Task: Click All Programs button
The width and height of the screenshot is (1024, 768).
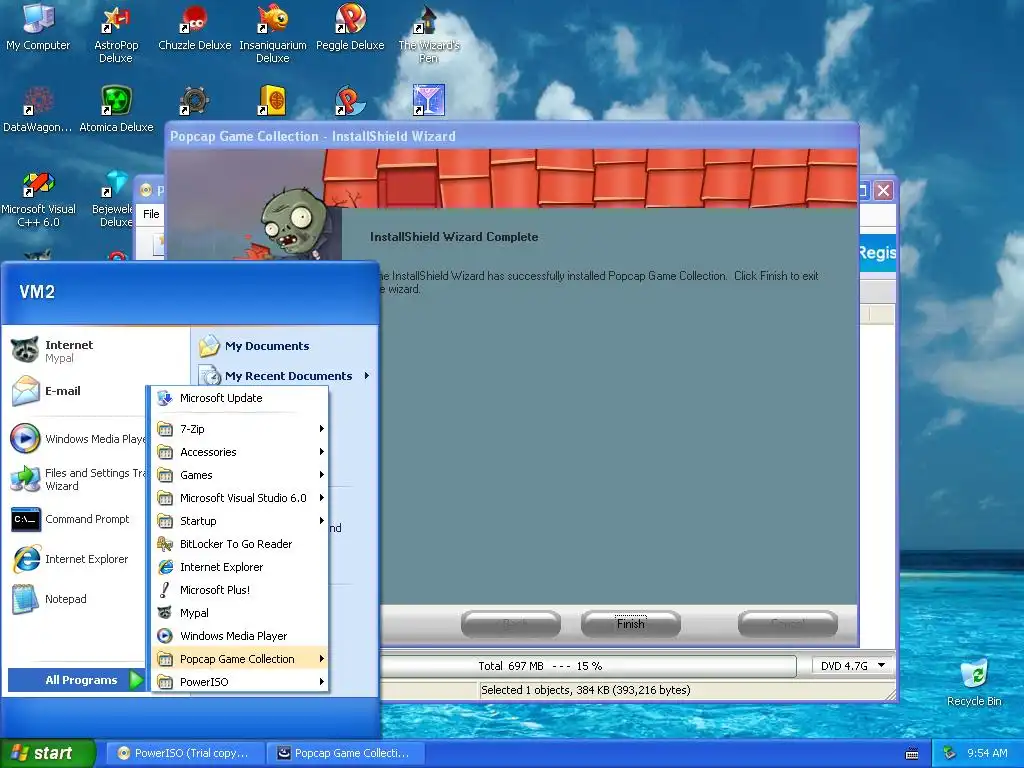Action: (76, 680)
